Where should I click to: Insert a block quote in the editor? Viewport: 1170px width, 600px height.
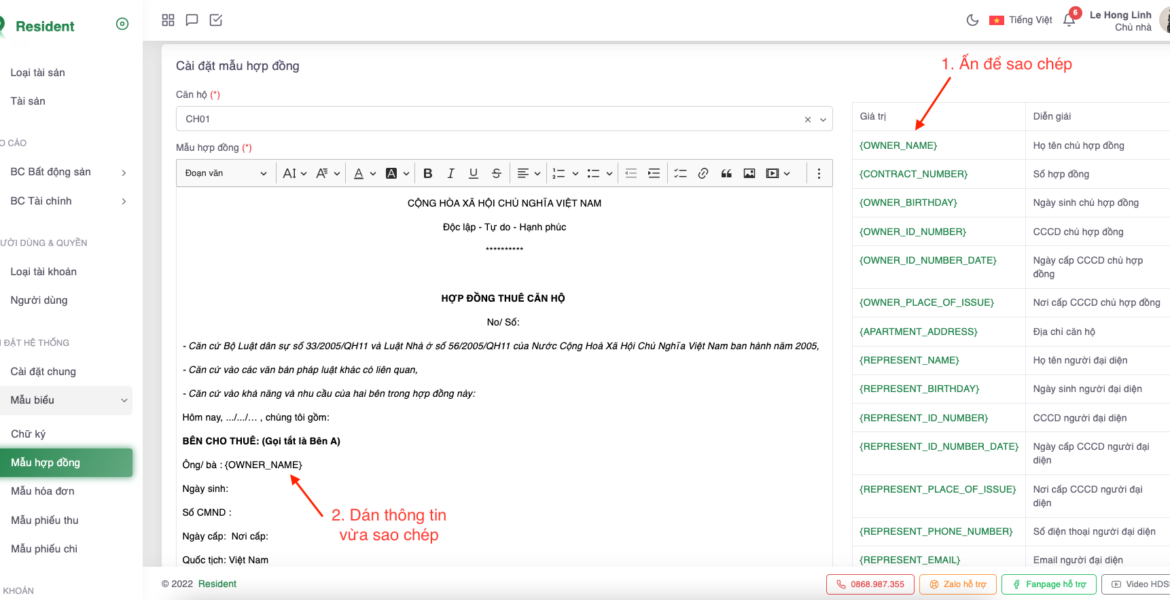726,173
